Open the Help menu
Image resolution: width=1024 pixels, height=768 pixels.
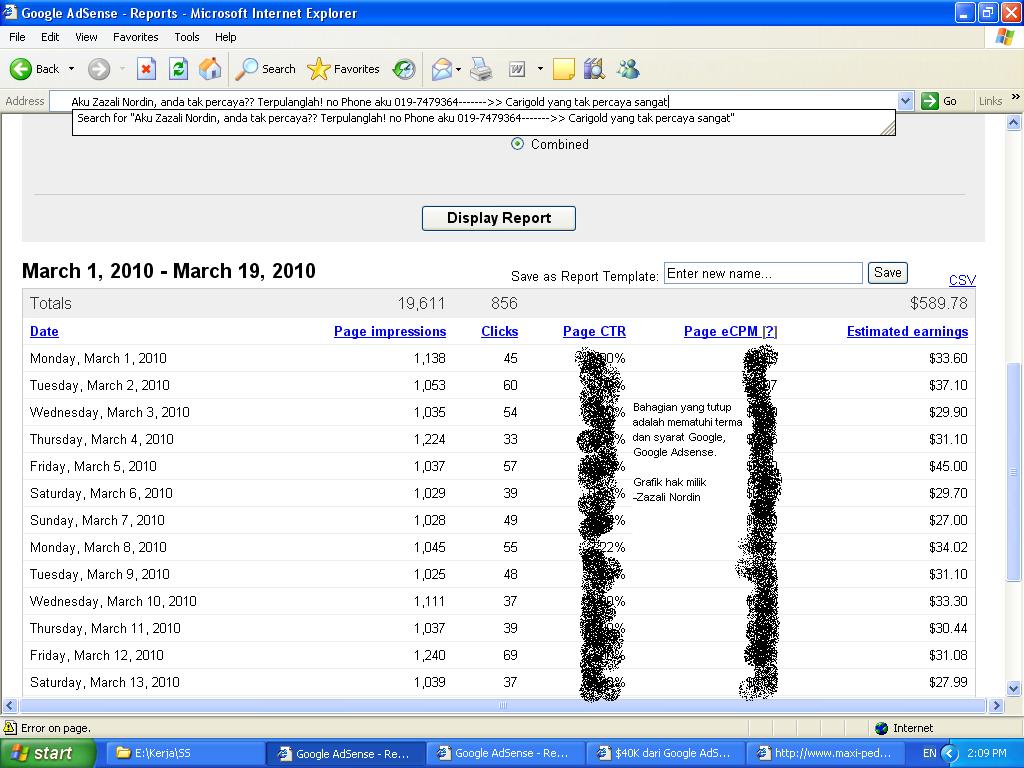[x=225, y=37]
